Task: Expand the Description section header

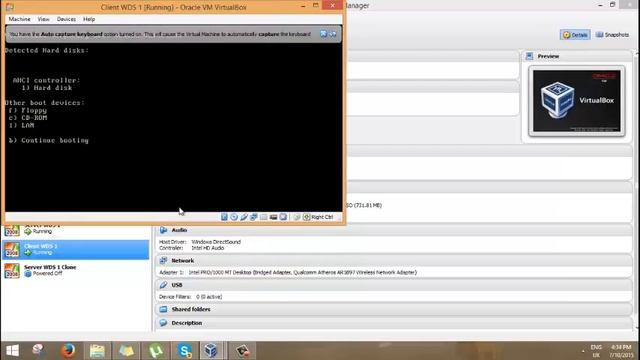Action: coord(393,323)
